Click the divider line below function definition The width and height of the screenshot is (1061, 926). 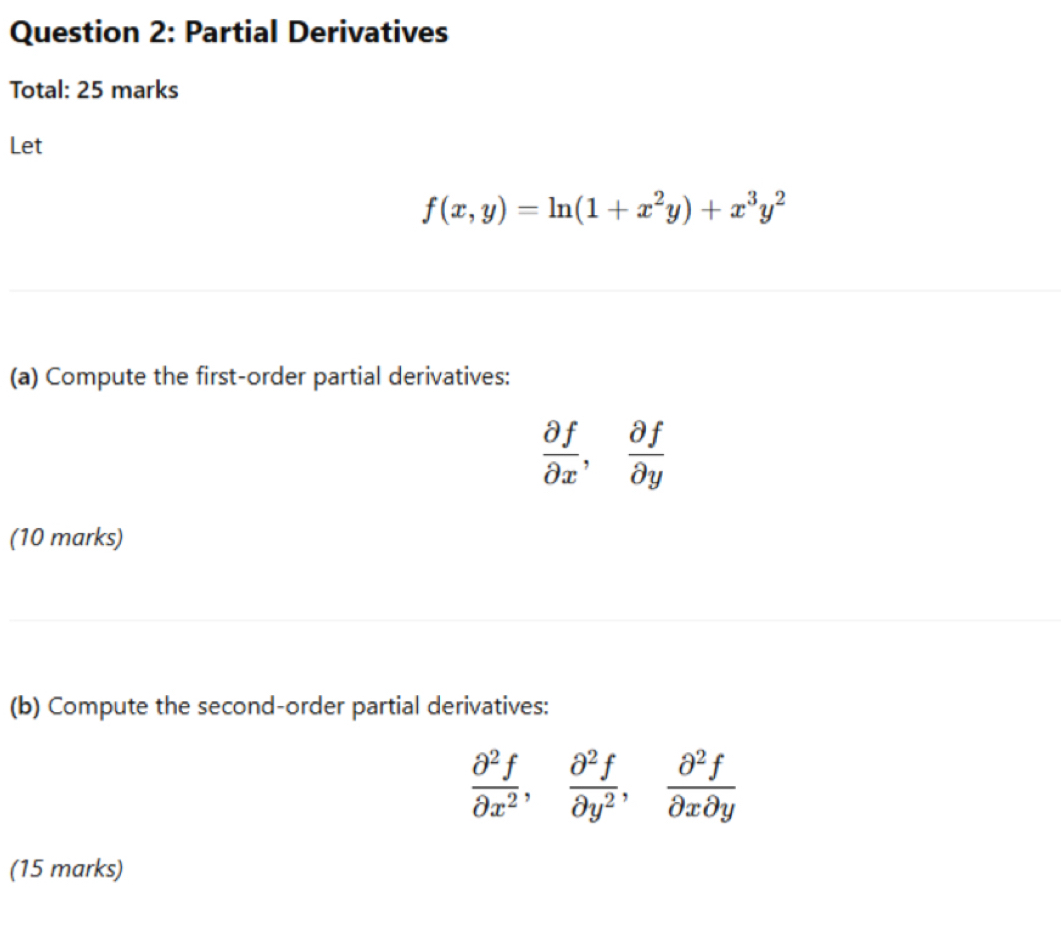click(x=535, y=291)
